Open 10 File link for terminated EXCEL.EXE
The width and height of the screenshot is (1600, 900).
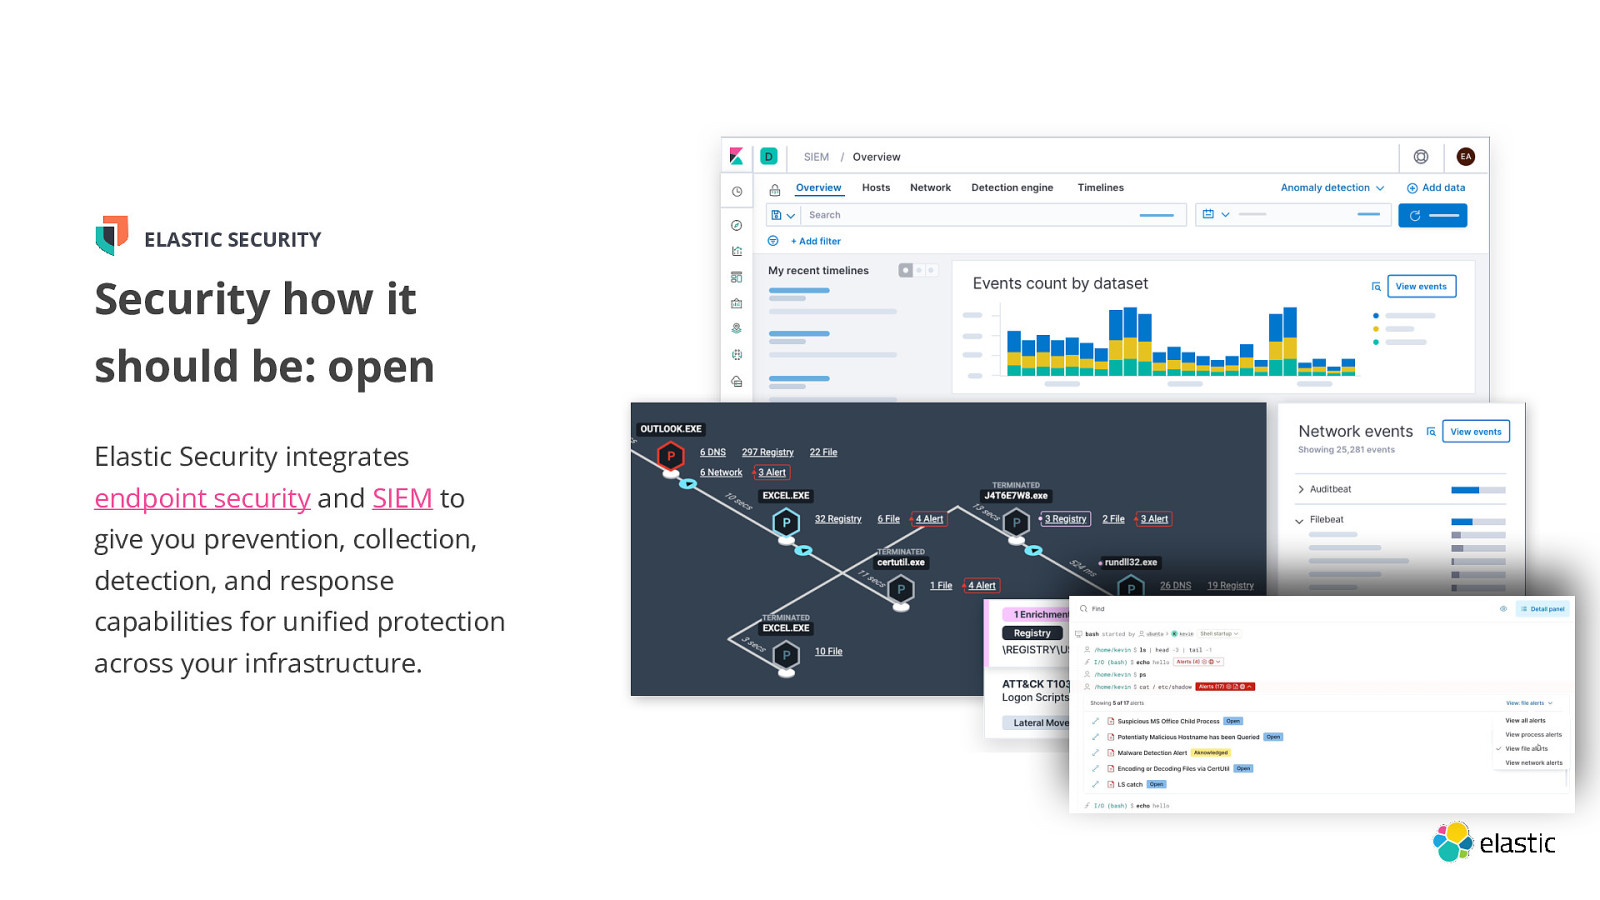click(828, 652)
